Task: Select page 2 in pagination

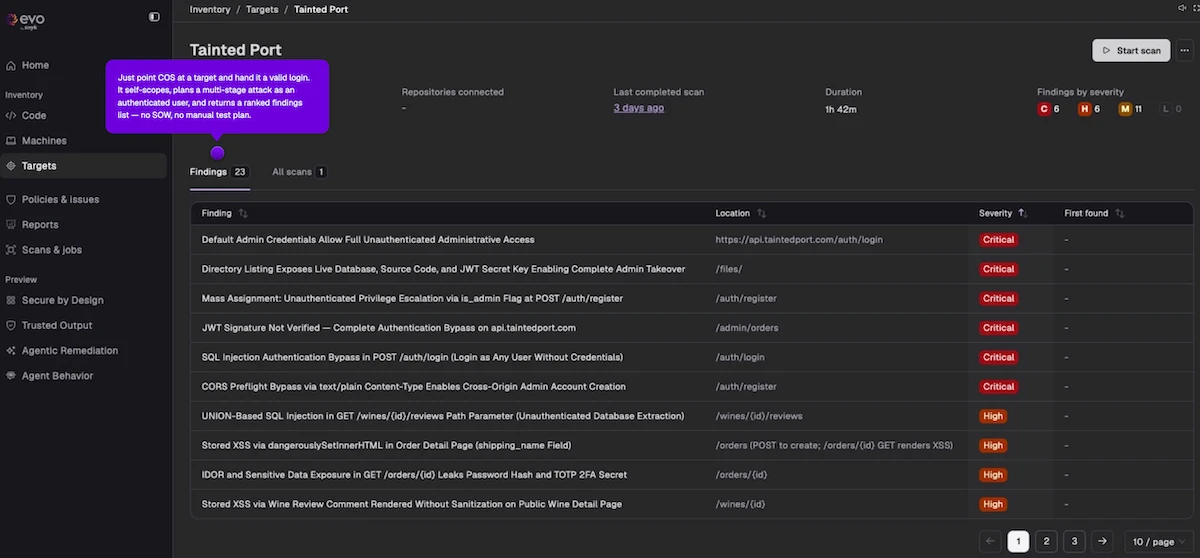Action: click(1046, 541)
